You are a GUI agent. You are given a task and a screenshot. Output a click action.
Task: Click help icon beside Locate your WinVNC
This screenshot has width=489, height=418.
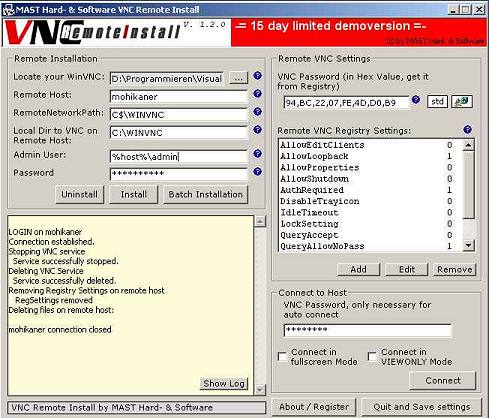click(257, 76)
